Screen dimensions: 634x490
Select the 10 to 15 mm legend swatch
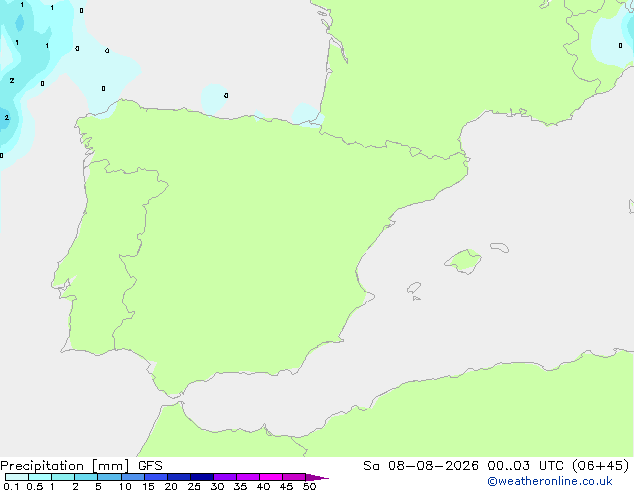(x=133, y=477)
